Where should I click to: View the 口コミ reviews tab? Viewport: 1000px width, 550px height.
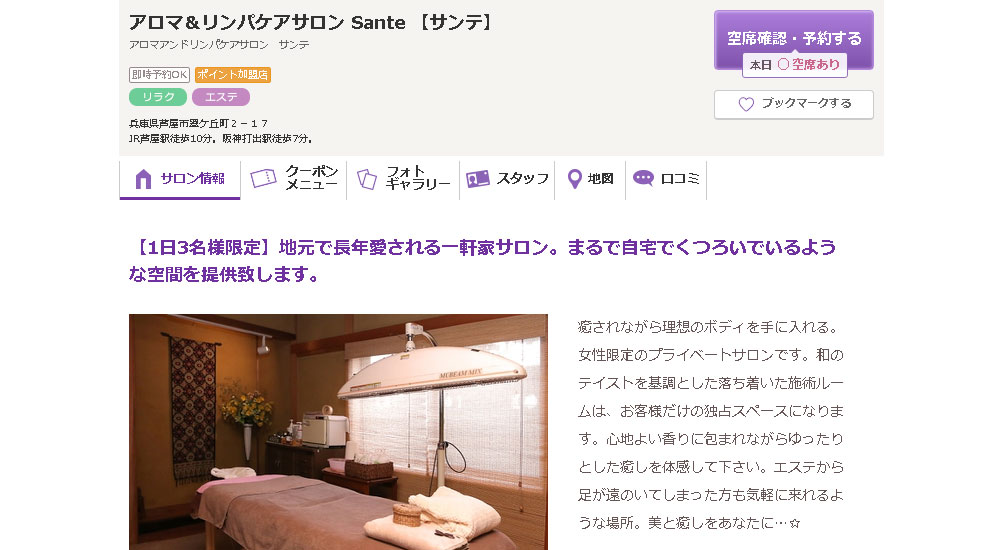click(x=666, y=178)
